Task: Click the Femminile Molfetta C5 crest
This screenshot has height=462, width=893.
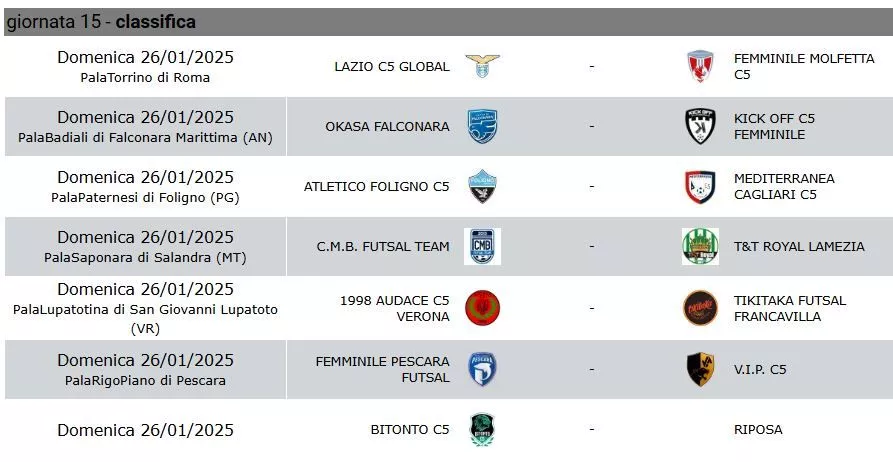Action: pos(700,66)
